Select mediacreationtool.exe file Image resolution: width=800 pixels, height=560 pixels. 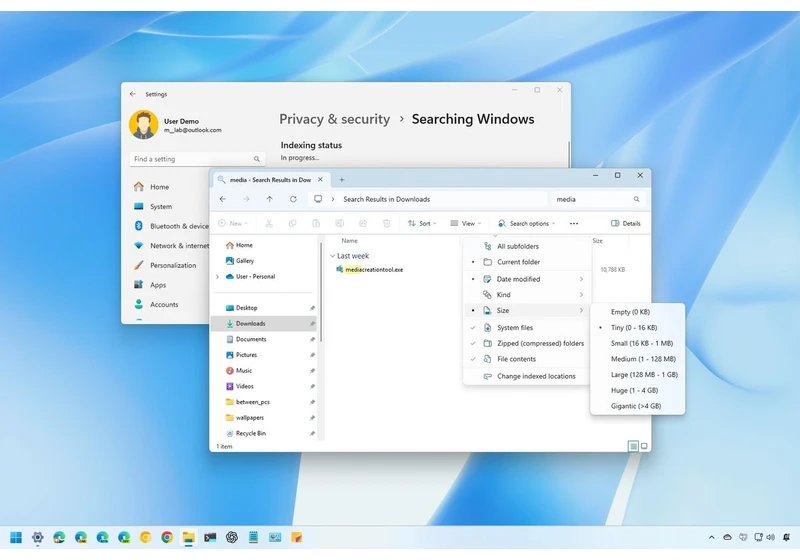click(x=374, y=270)
